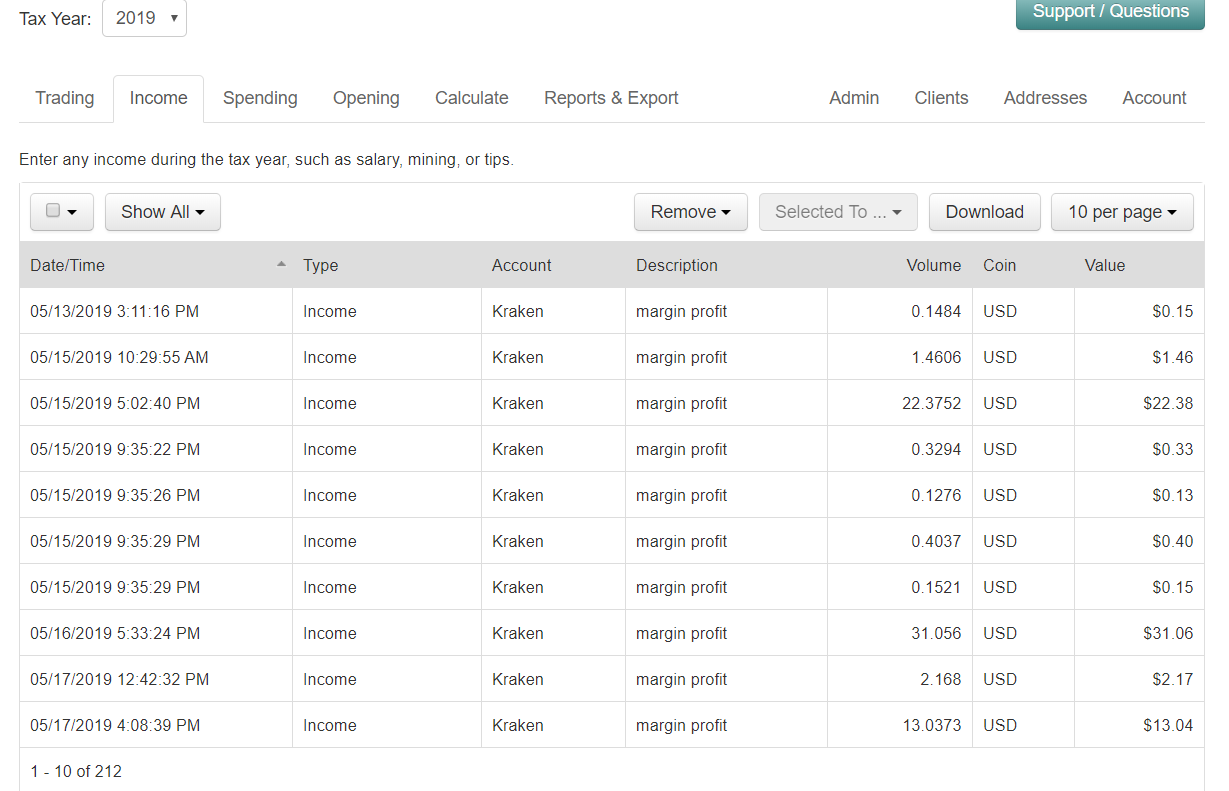Click the Download button

click(x=984, y=212)
